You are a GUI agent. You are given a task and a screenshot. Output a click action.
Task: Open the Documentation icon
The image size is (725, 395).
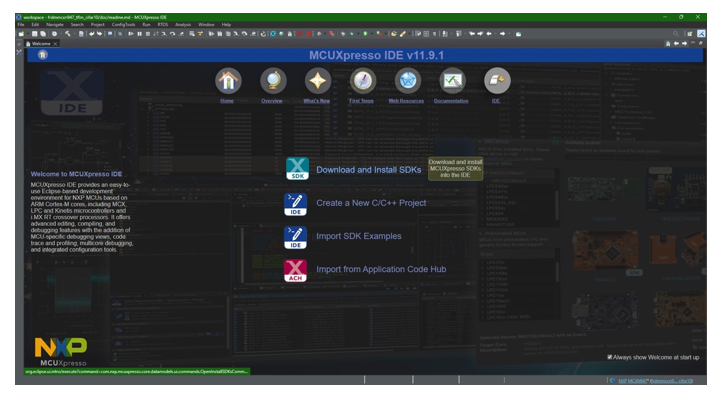[x=452, y=81]
